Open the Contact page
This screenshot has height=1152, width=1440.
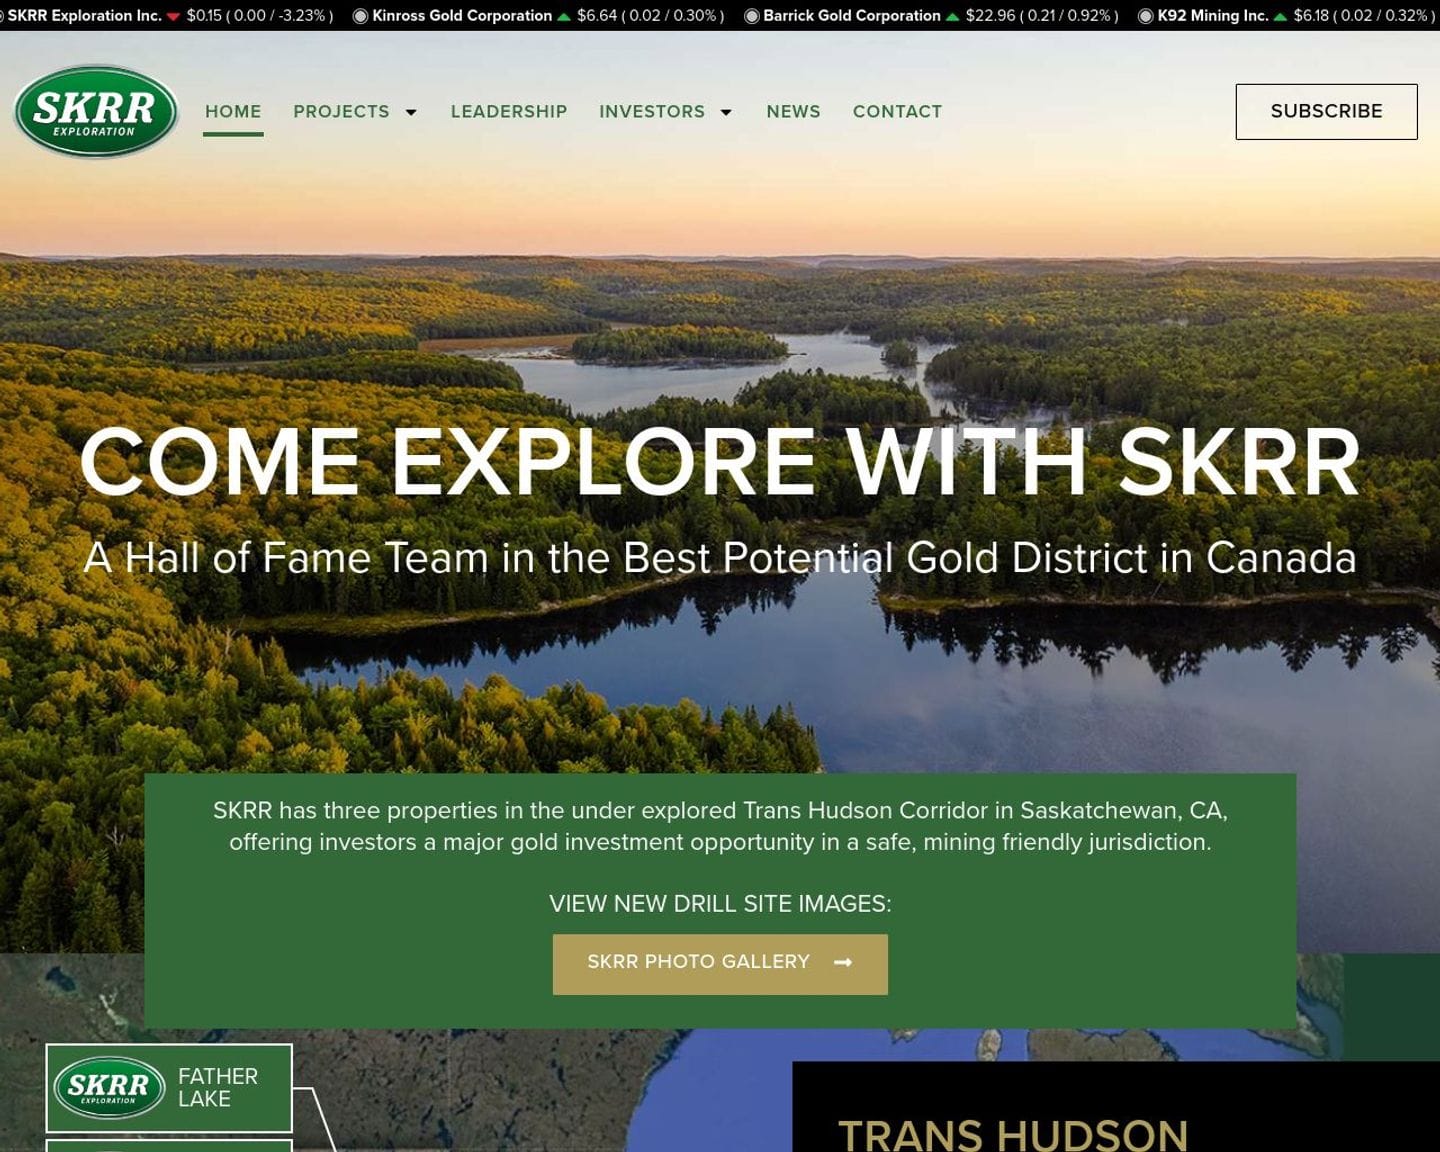pos(897,112)
